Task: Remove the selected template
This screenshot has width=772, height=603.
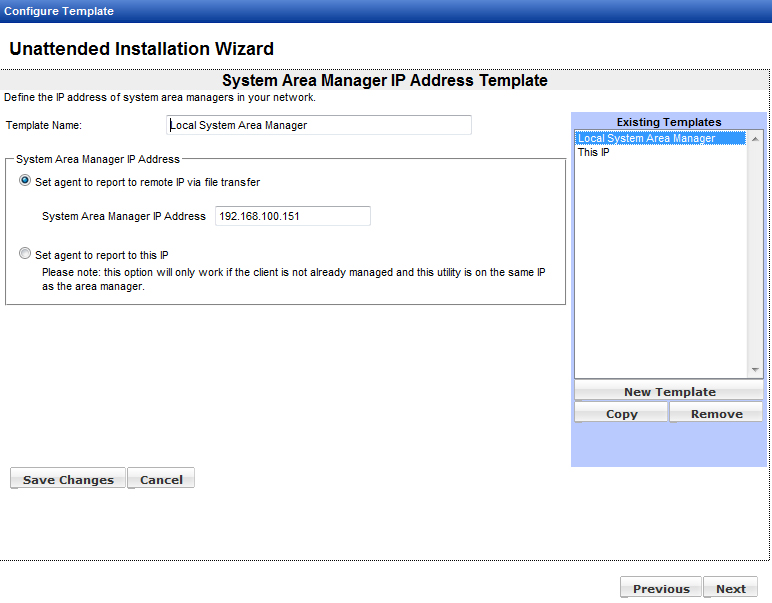Action: coord(716,414)
